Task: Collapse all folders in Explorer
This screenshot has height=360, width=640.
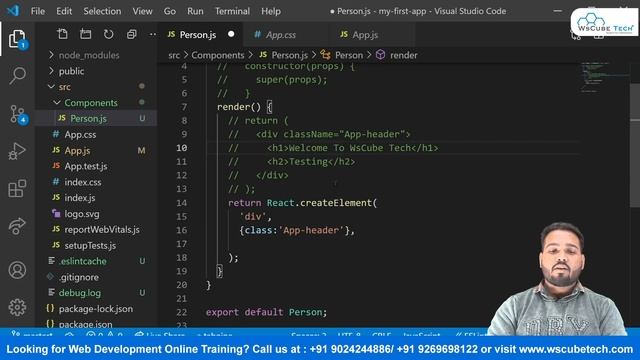Action: pyautogui.click(x=131, y=34)
